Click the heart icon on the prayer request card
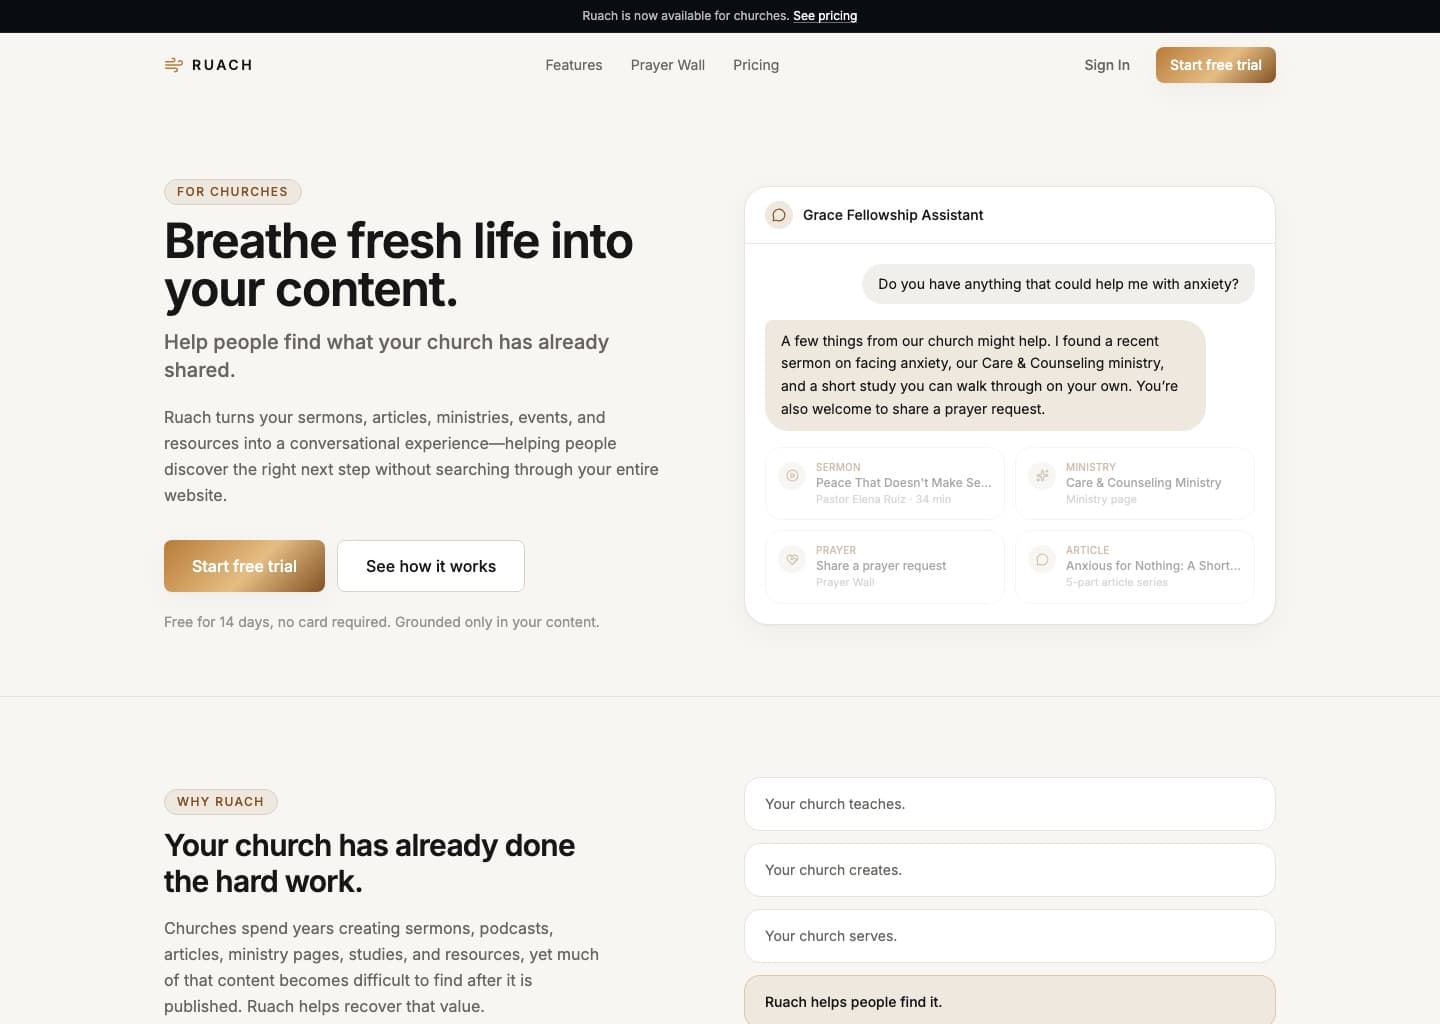 pos(792,559)
